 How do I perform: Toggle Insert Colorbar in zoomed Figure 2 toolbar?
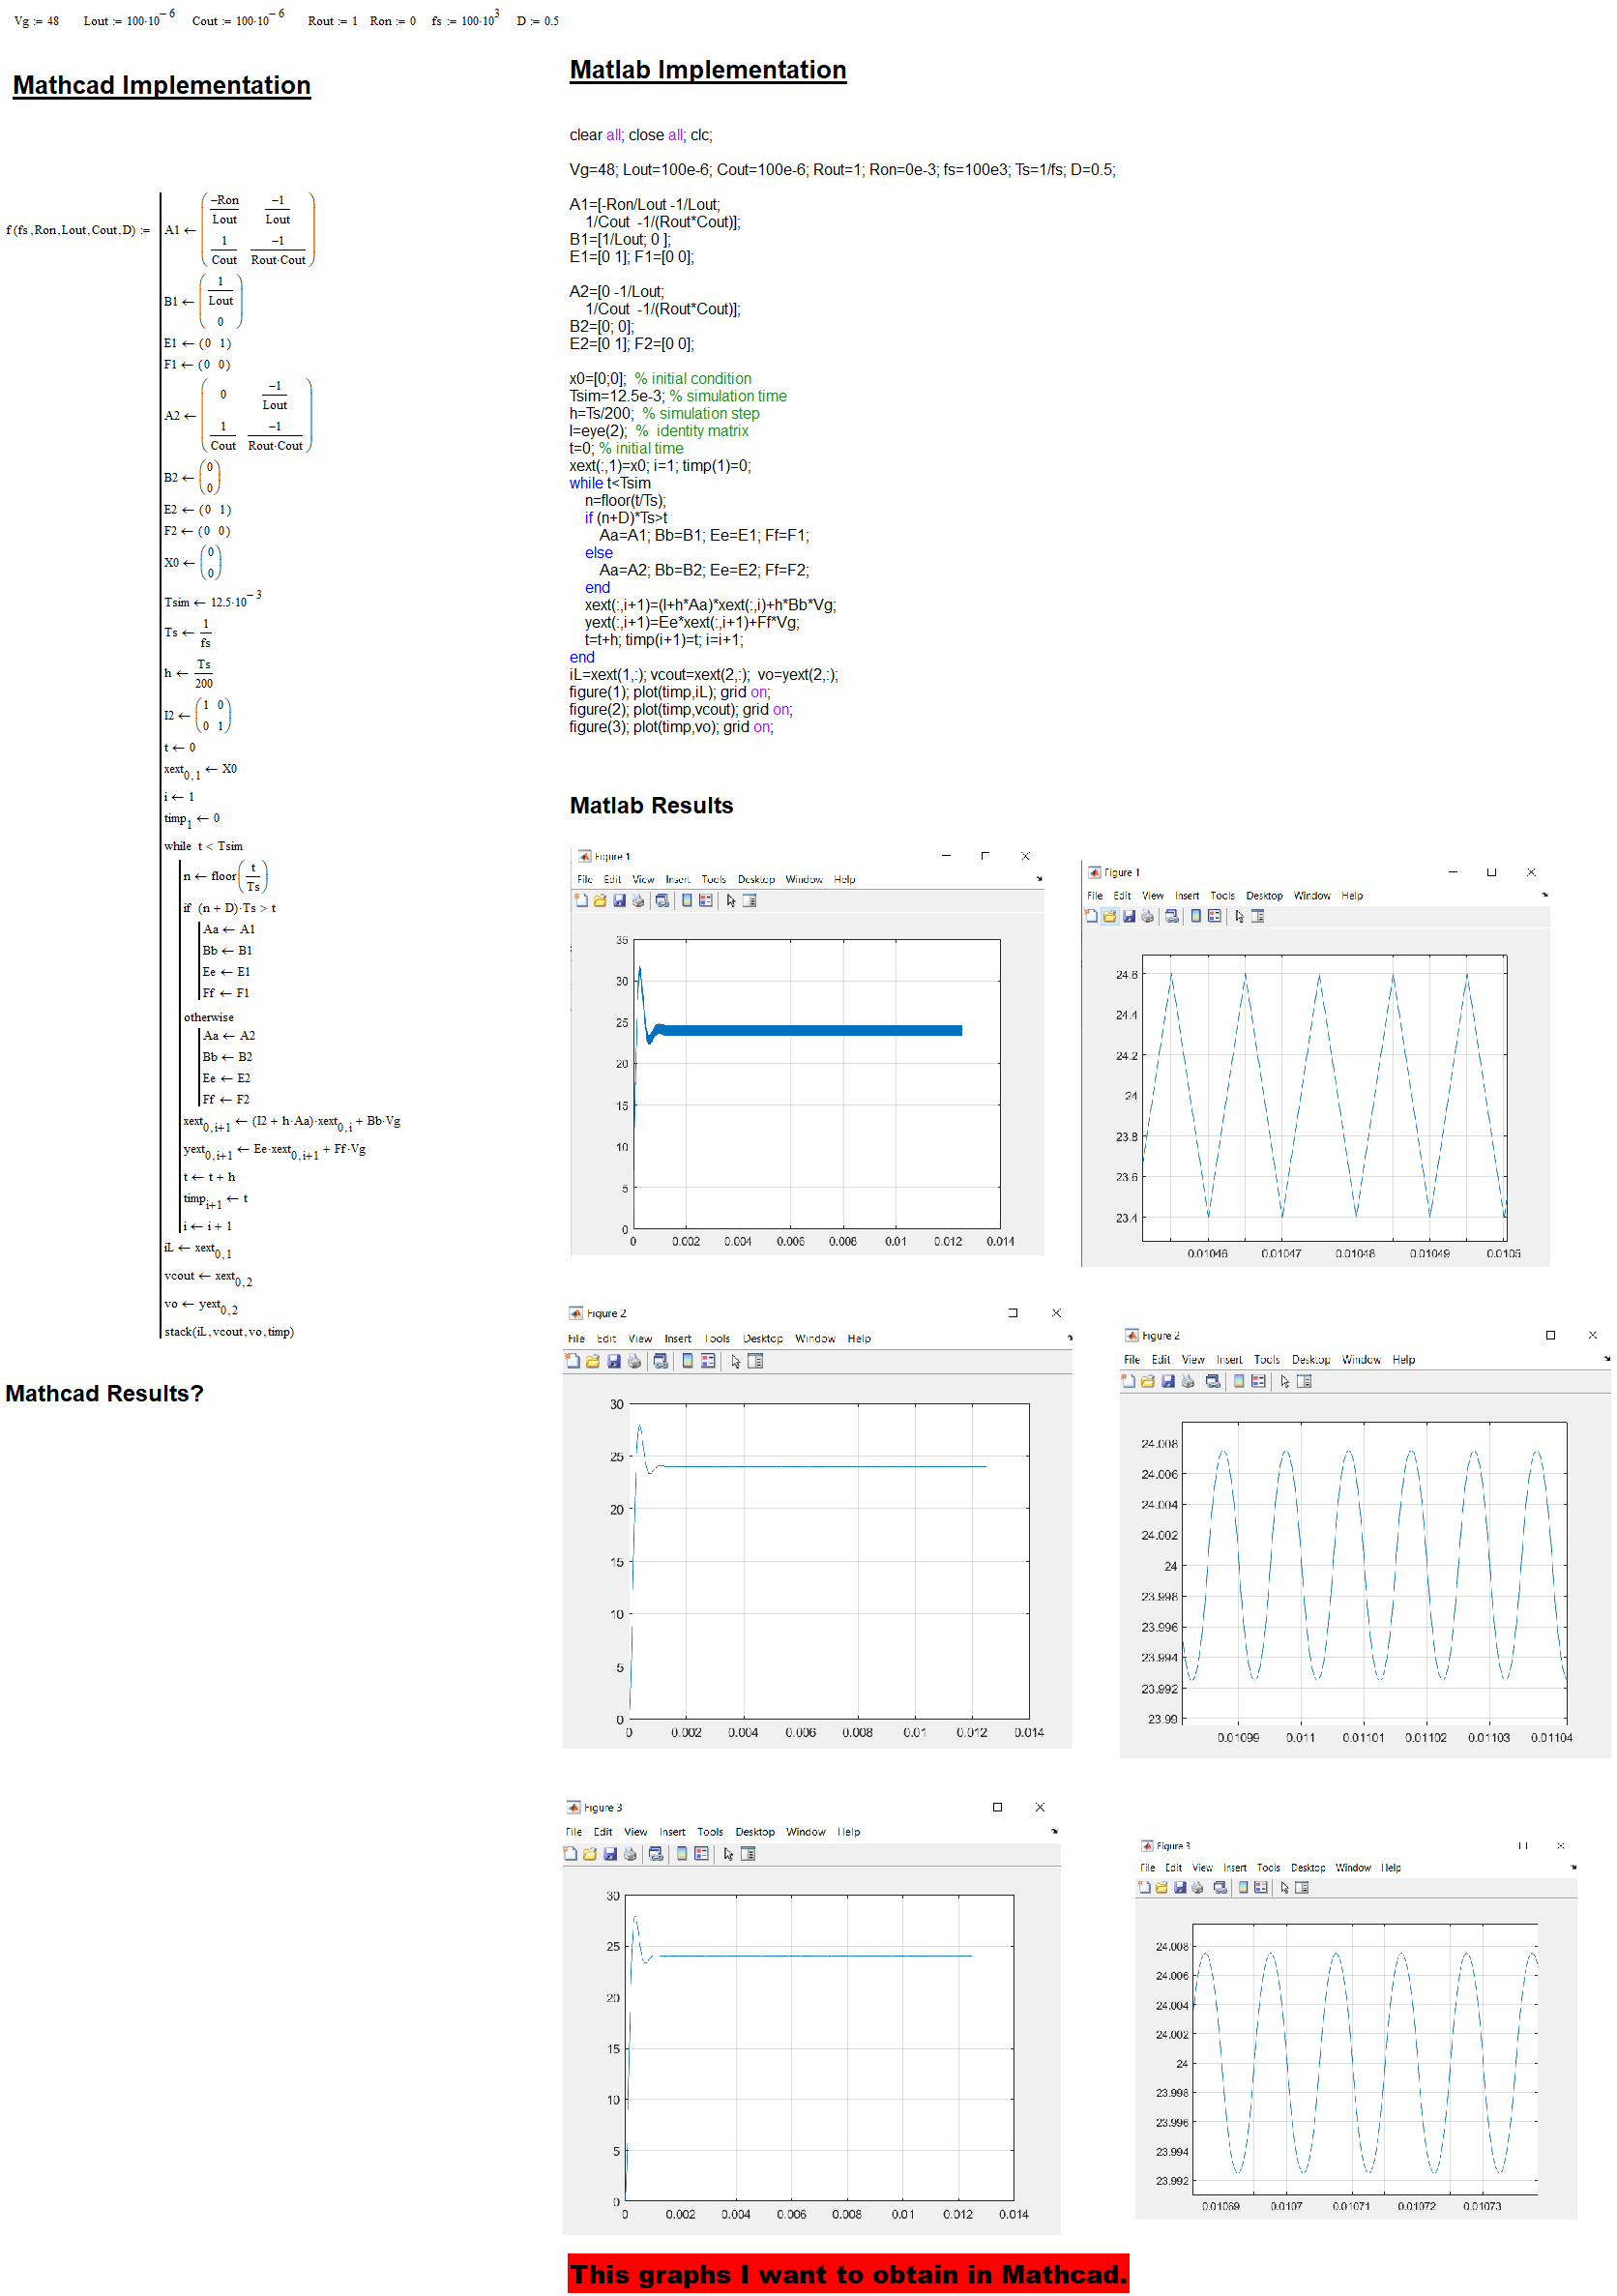pyautogui.click(x=1239, y=1381)
